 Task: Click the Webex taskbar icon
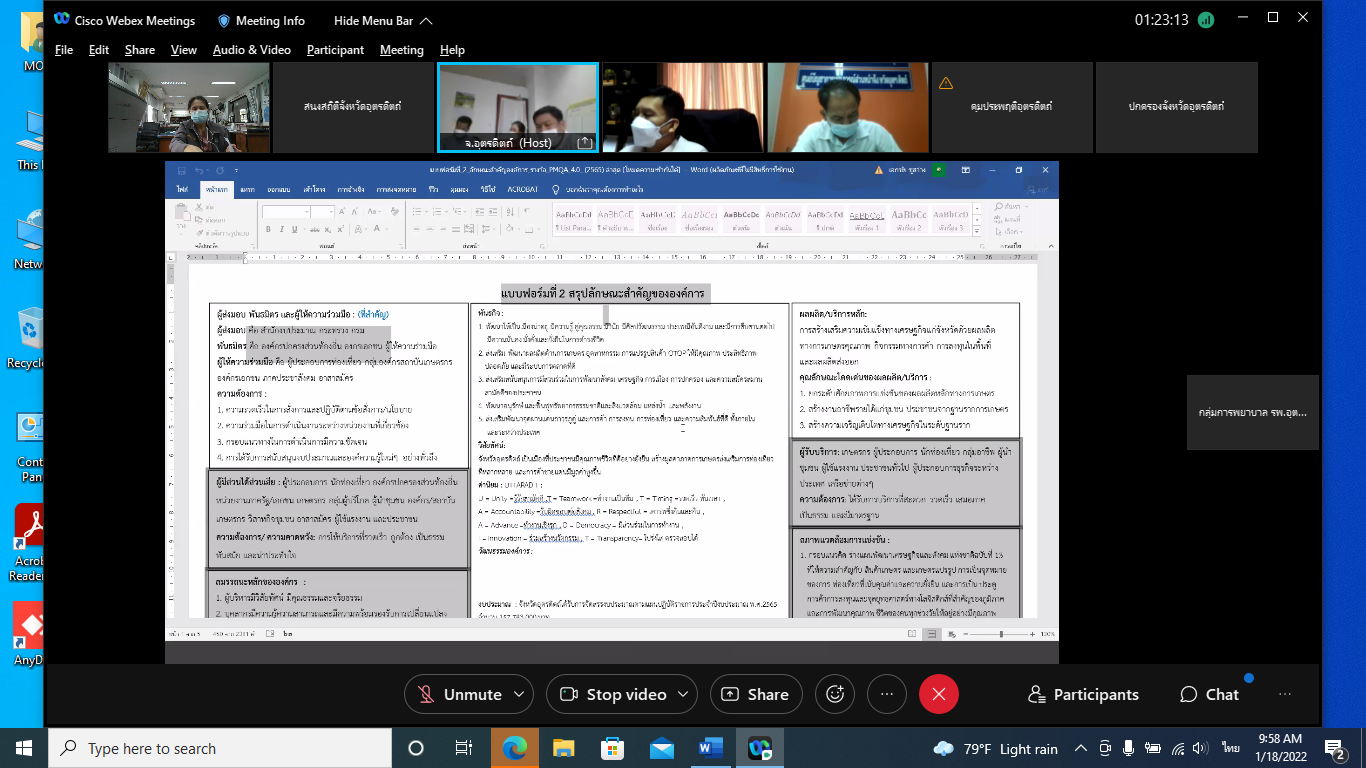(x=760, y=748)
